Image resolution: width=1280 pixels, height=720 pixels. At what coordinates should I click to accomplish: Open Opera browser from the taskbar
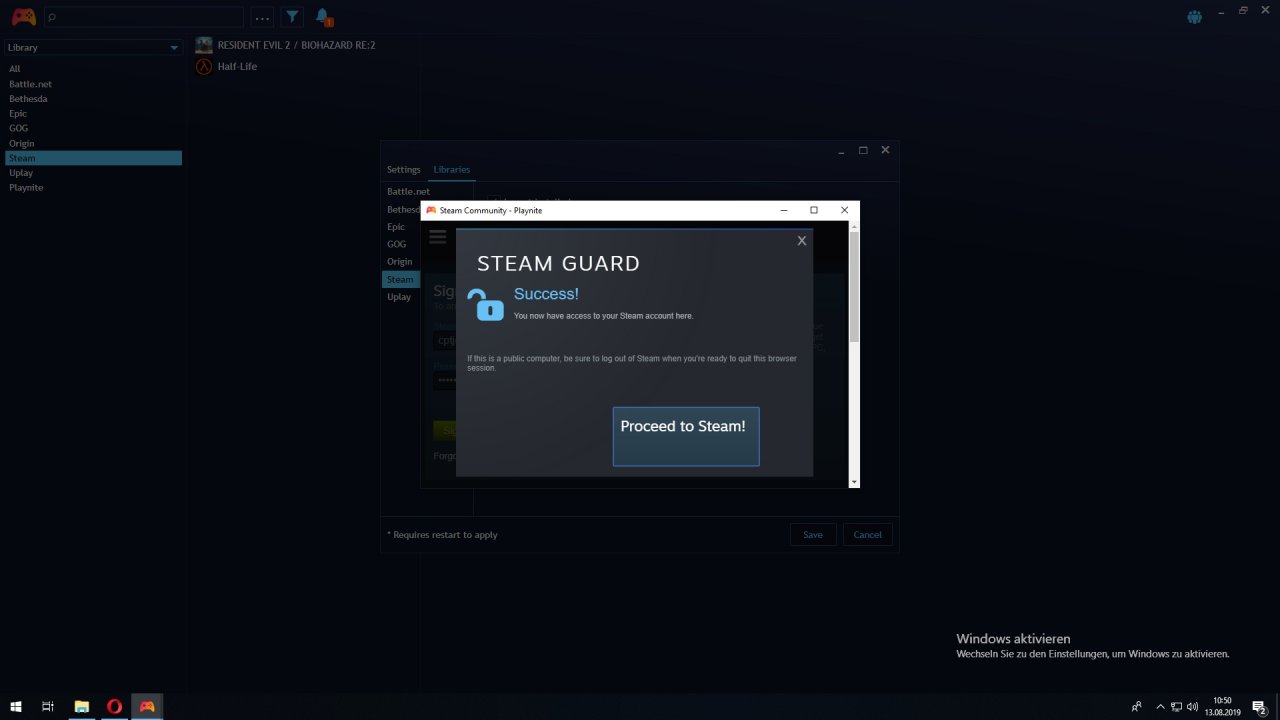(x=114, y=706)
